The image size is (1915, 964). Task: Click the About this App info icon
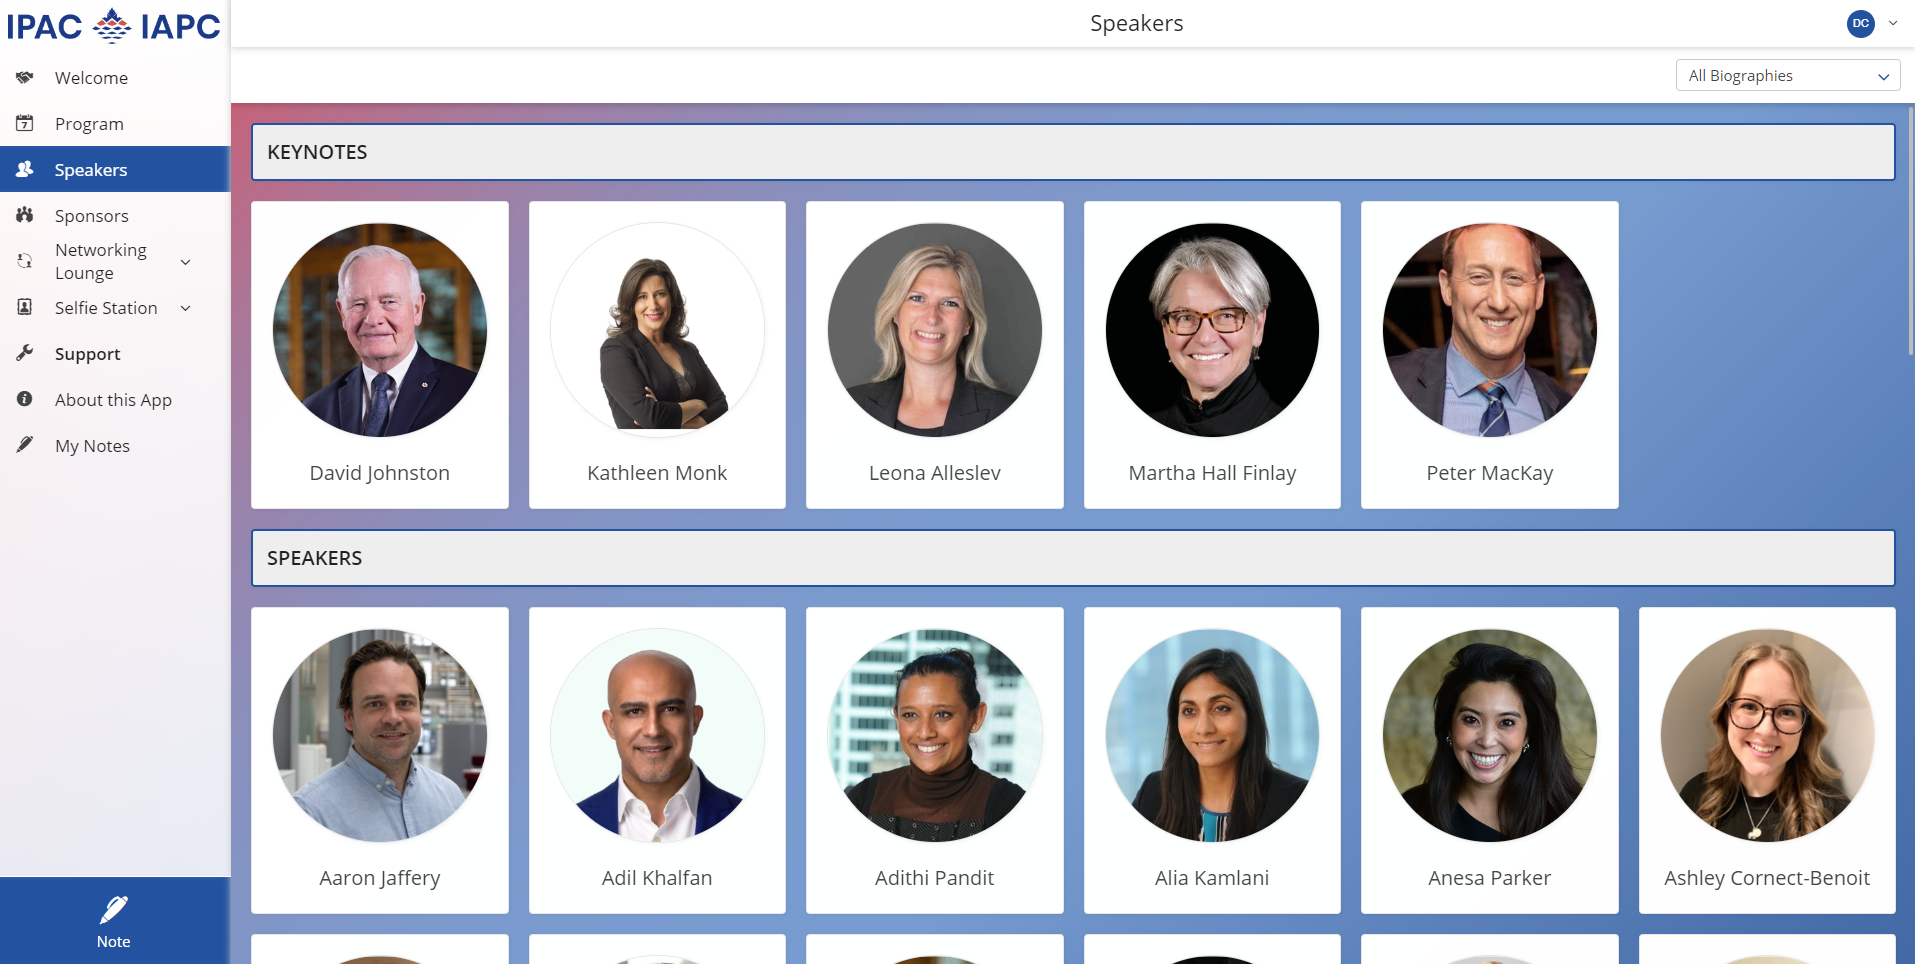pos(25,399)
